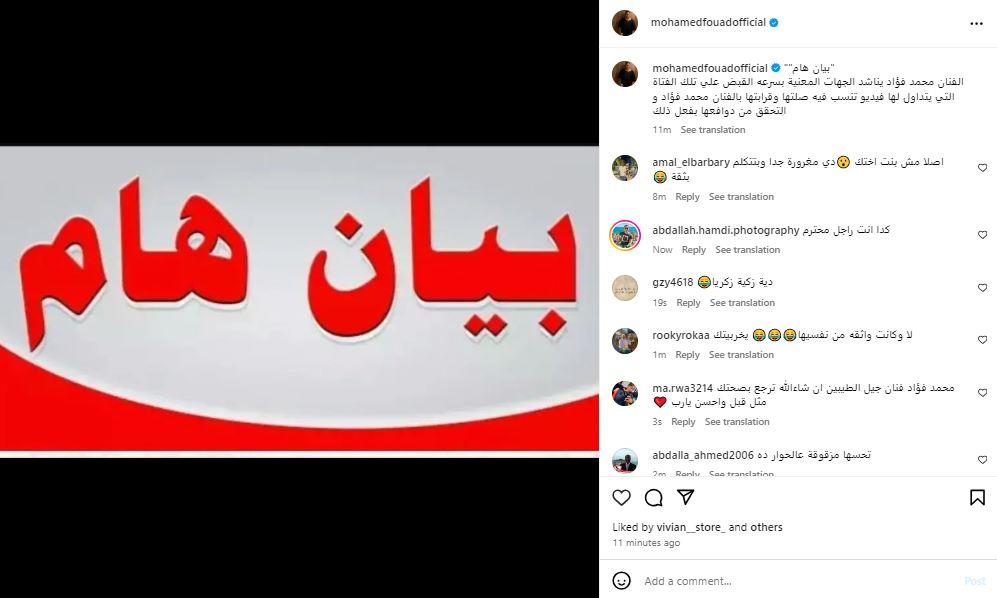Open mohamedfouadofficial header profile picture
997x598 pixels.
pos(624,23)
